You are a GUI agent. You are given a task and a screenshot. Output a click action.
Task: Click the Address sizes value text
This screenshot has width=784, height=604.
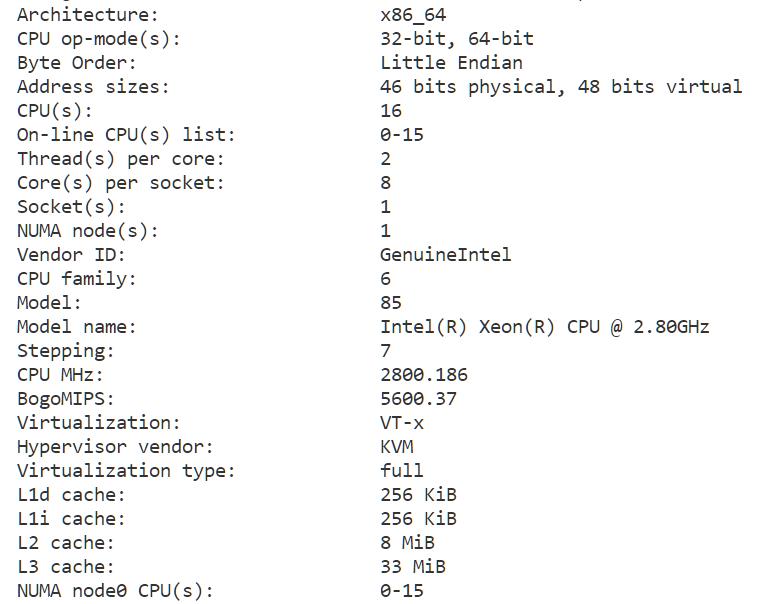tap(561, 87)
